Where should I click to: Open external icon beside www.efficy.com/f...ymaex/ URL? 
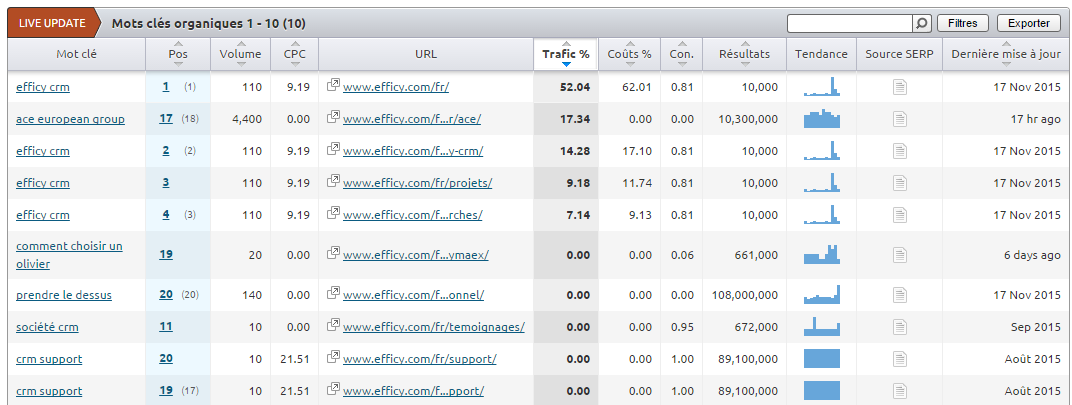click(334, 253)
